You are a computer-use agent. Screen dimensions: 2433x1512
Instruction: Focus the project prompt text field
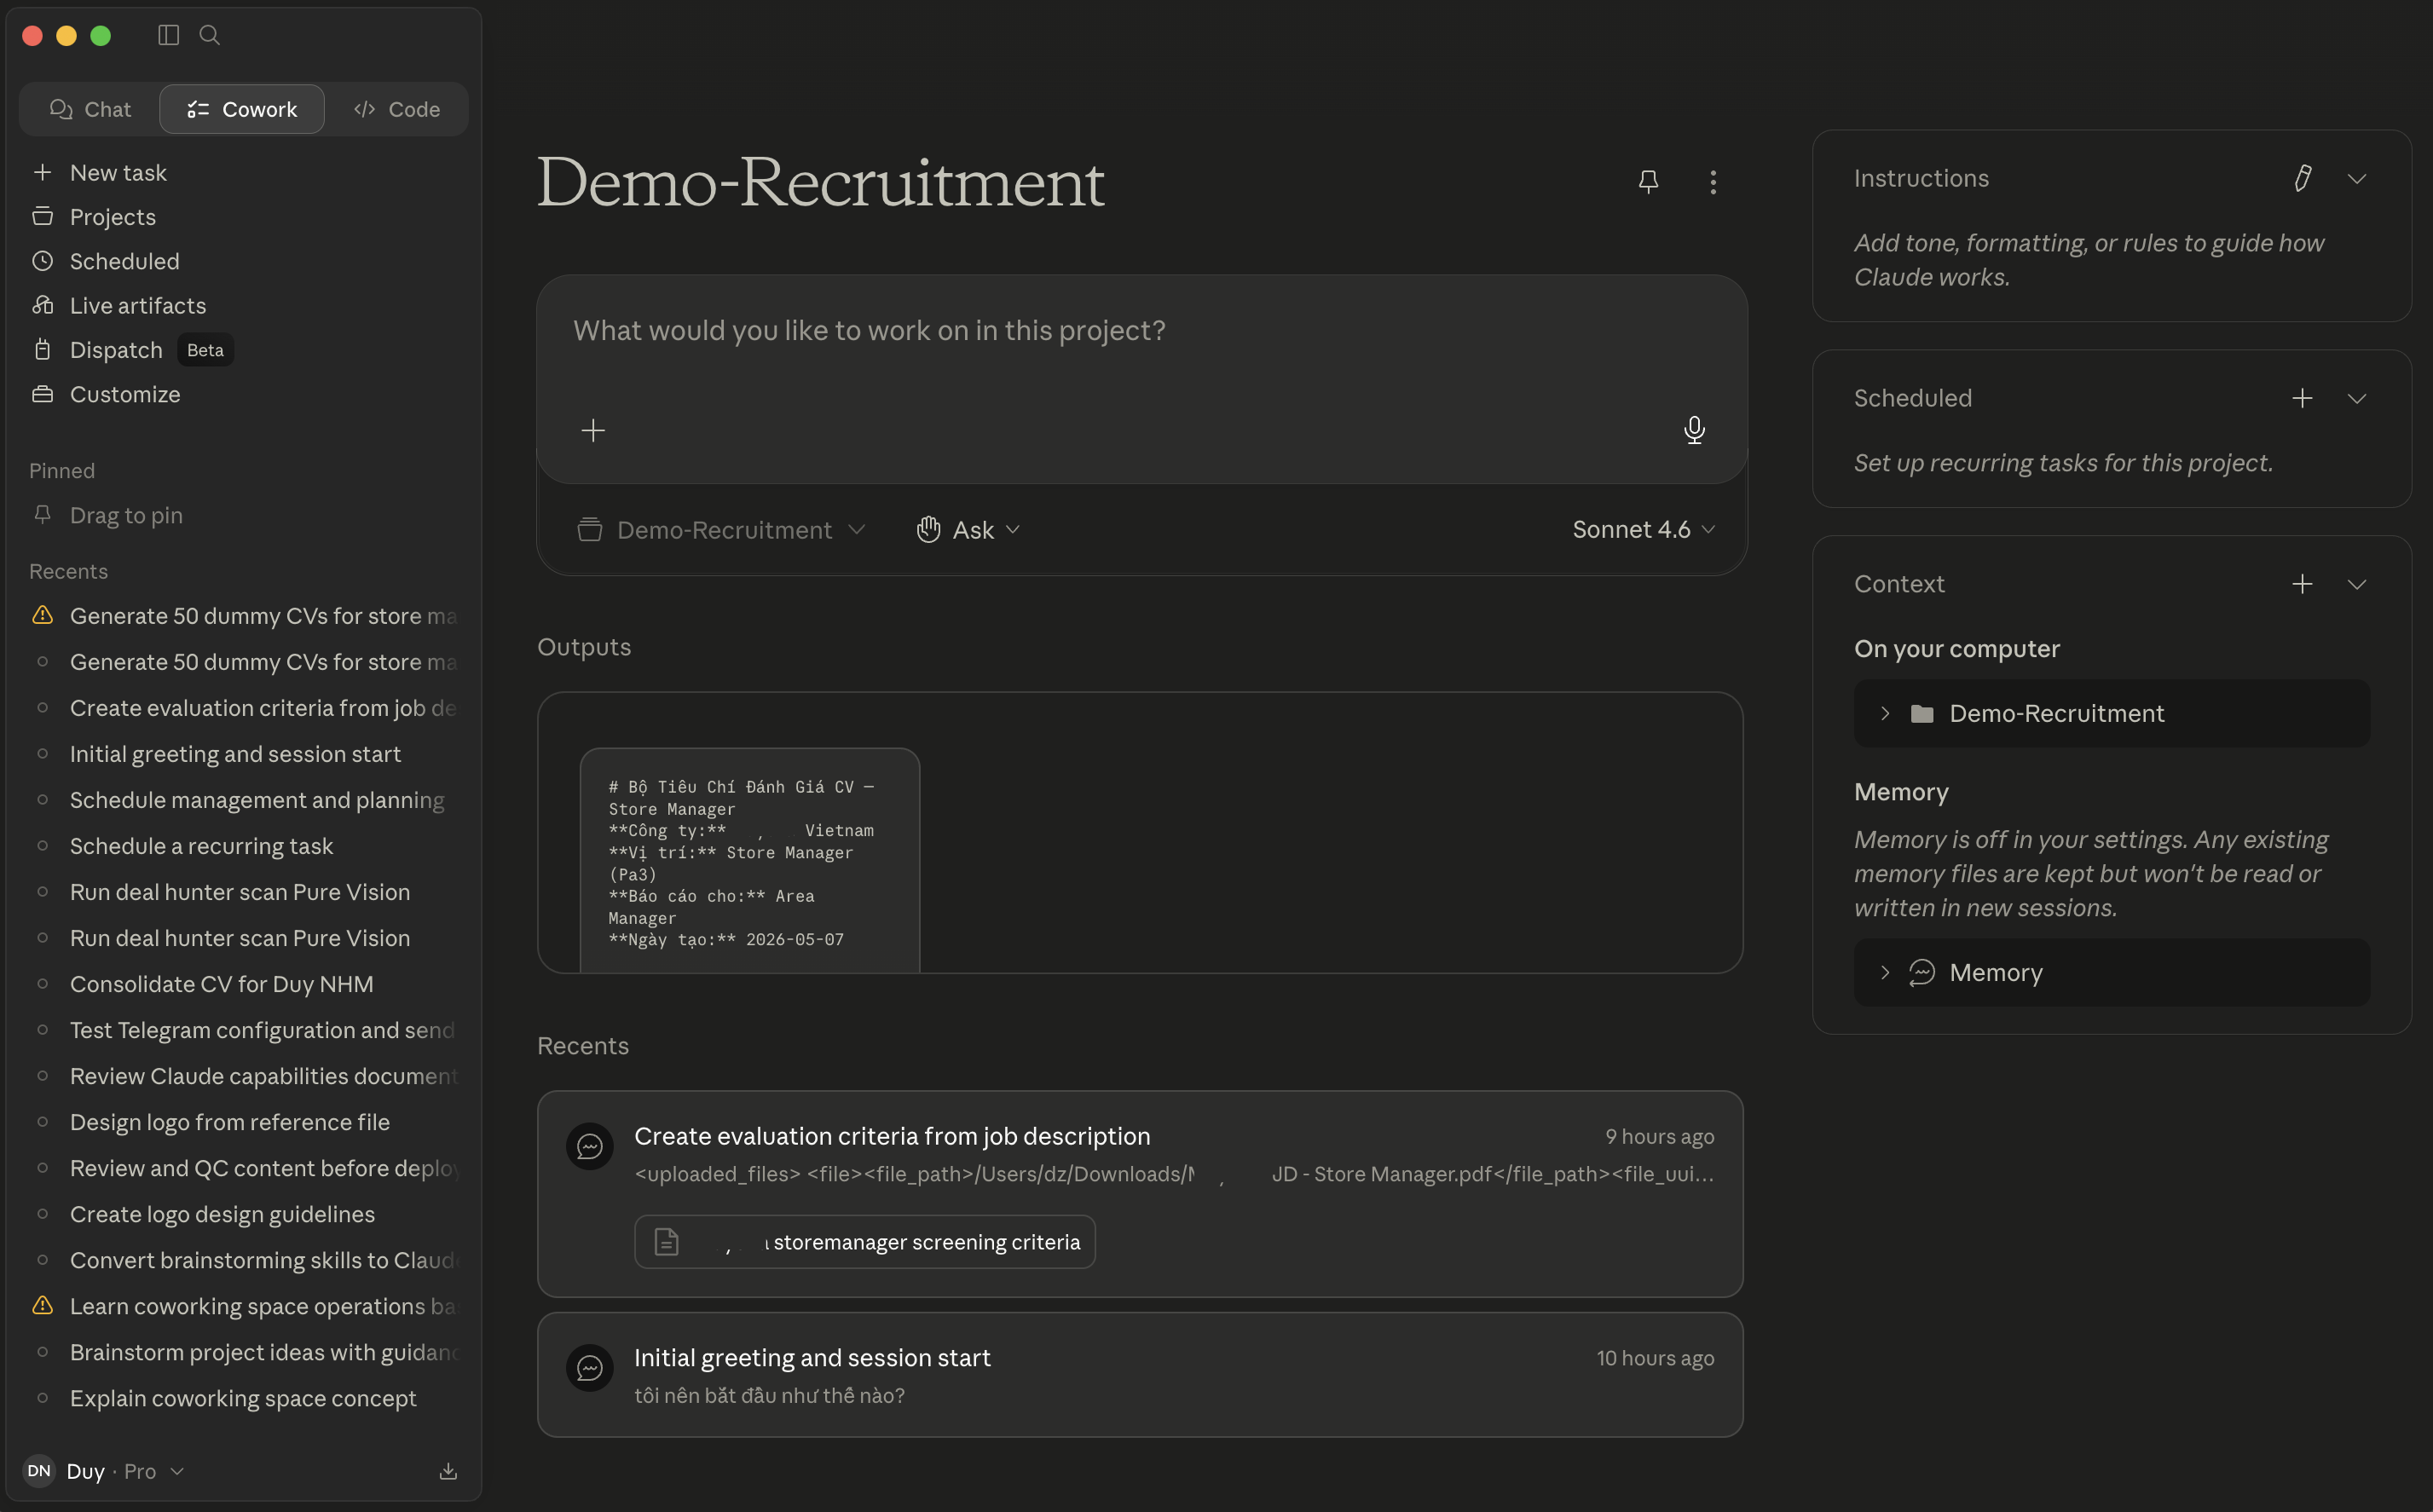coord(1141,331)
